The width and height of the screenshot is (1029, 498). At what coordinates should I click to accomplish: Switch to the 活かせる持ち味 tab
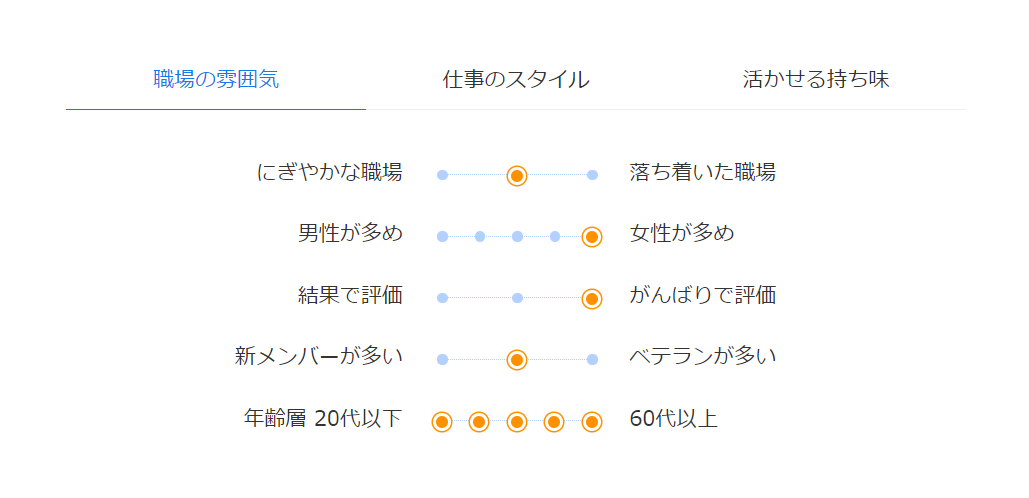[x=816, y=80]
